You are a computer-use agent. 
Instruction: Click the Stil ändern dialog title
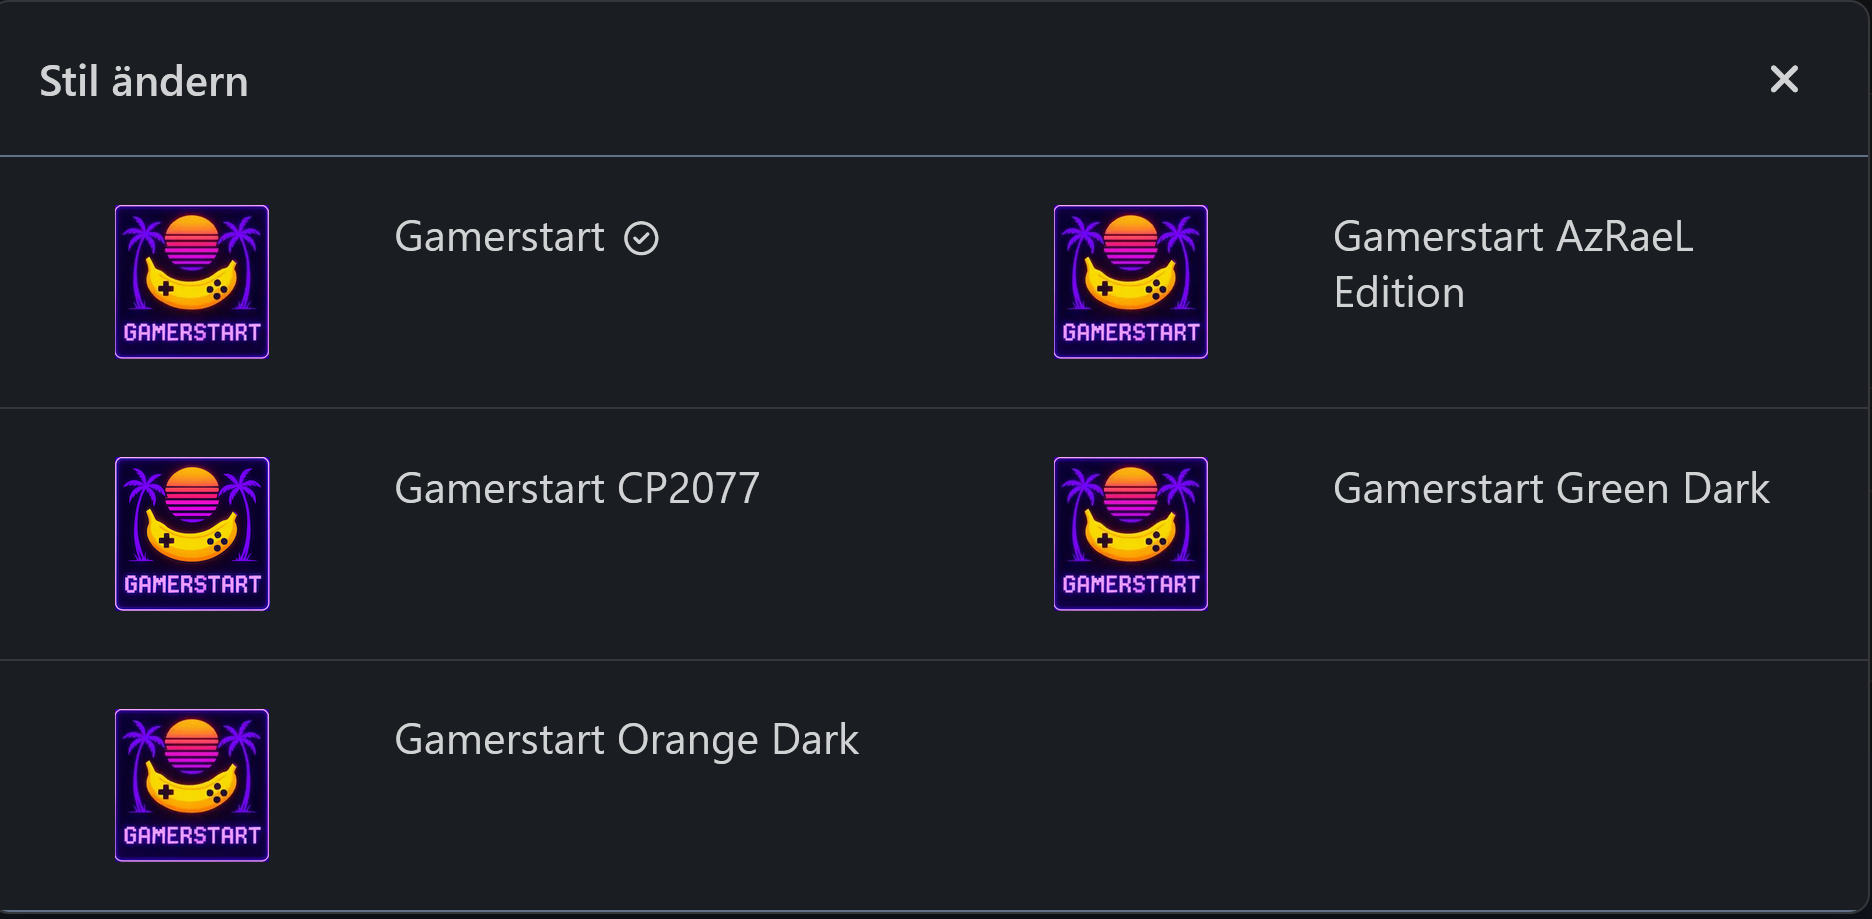(144, 81)
